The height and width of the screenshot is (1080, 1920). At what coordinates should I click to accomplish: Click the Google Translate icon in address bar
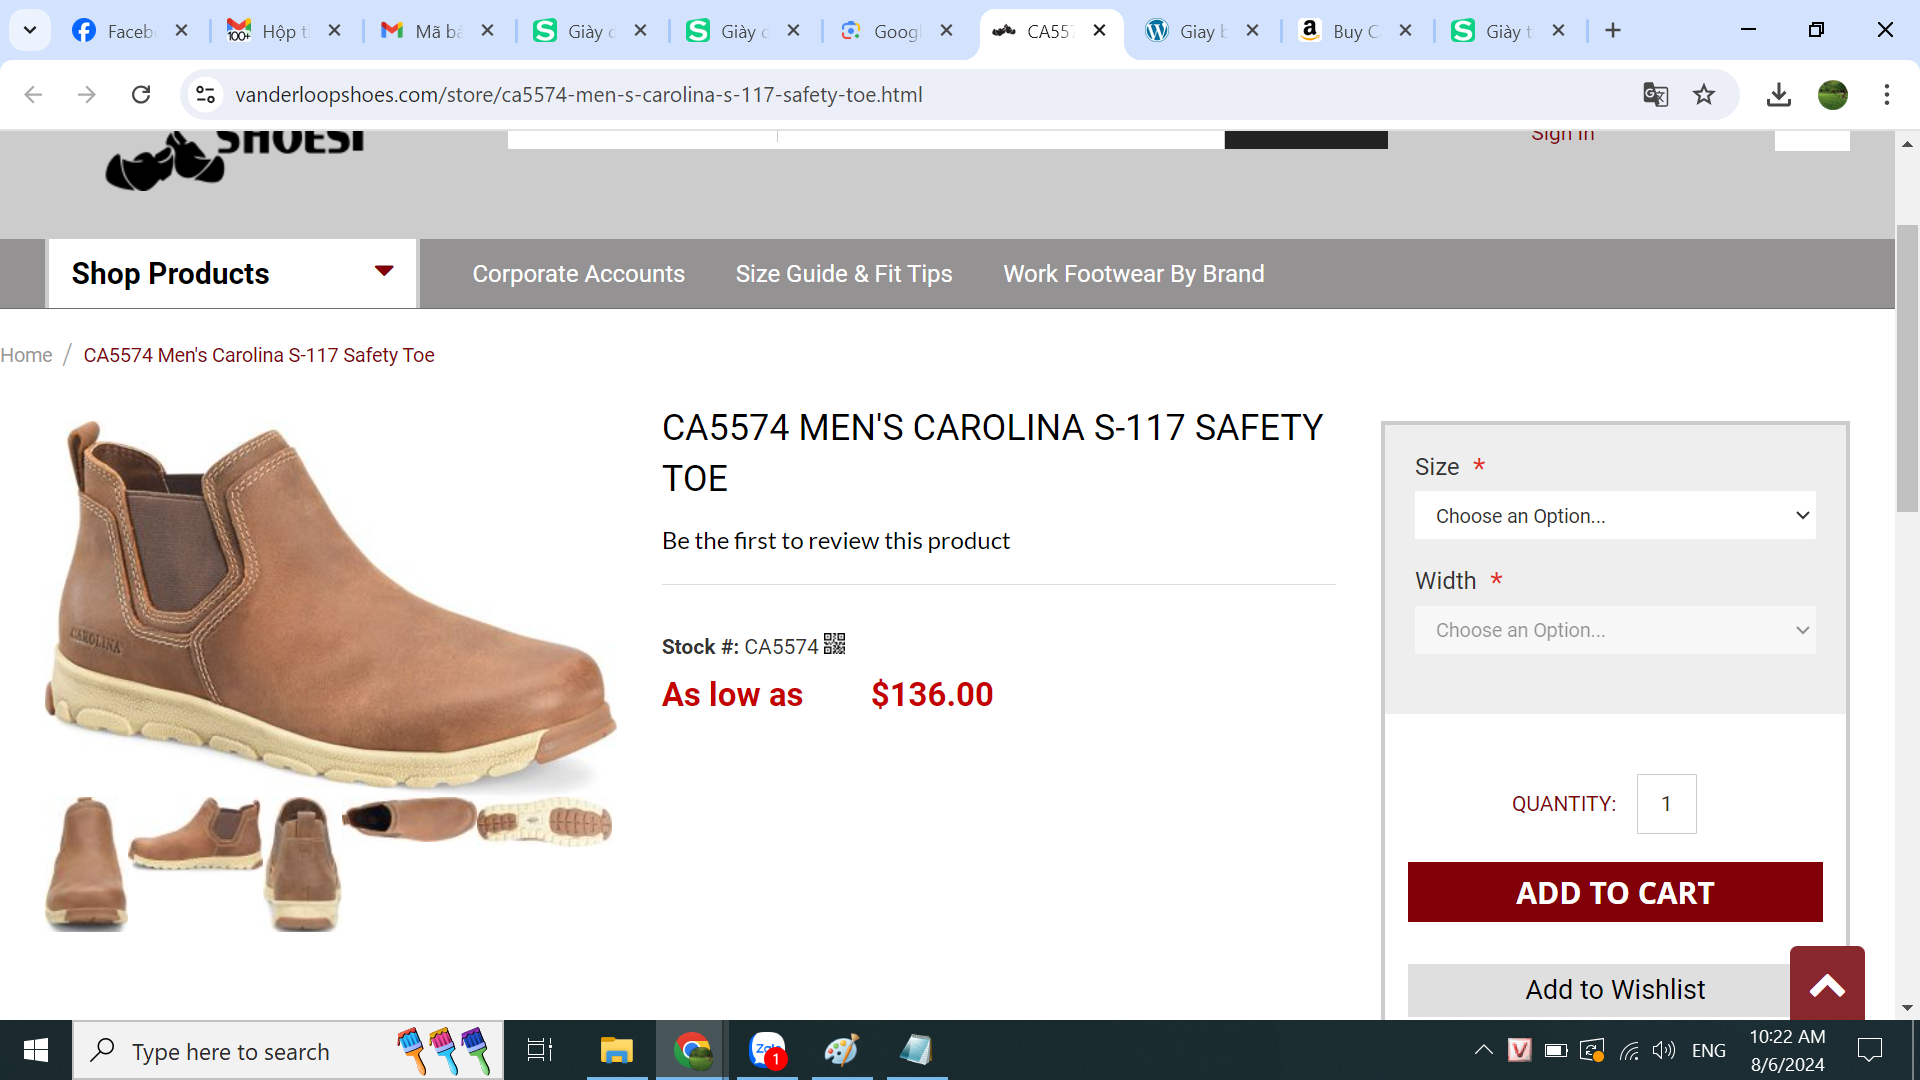(1655, 95)
